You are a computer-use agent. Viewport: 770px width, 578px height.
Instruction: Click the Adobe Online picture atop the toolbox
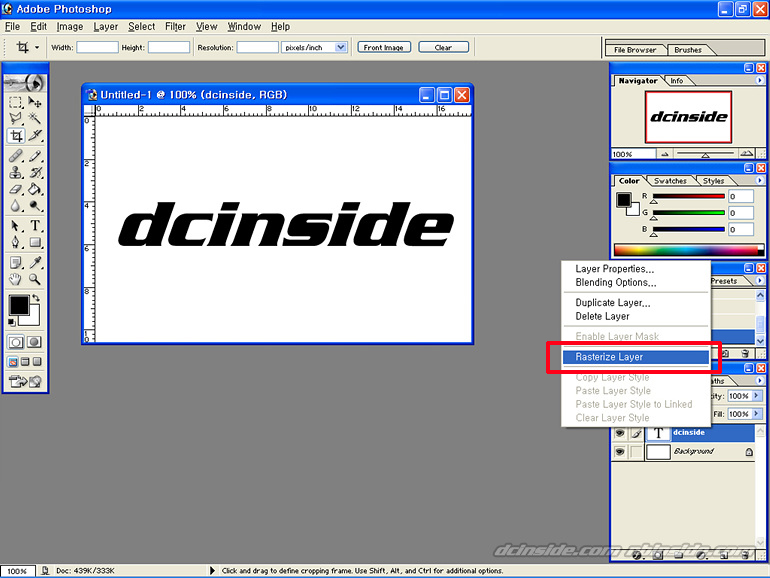pyautogui.click(x=25, y=83)
